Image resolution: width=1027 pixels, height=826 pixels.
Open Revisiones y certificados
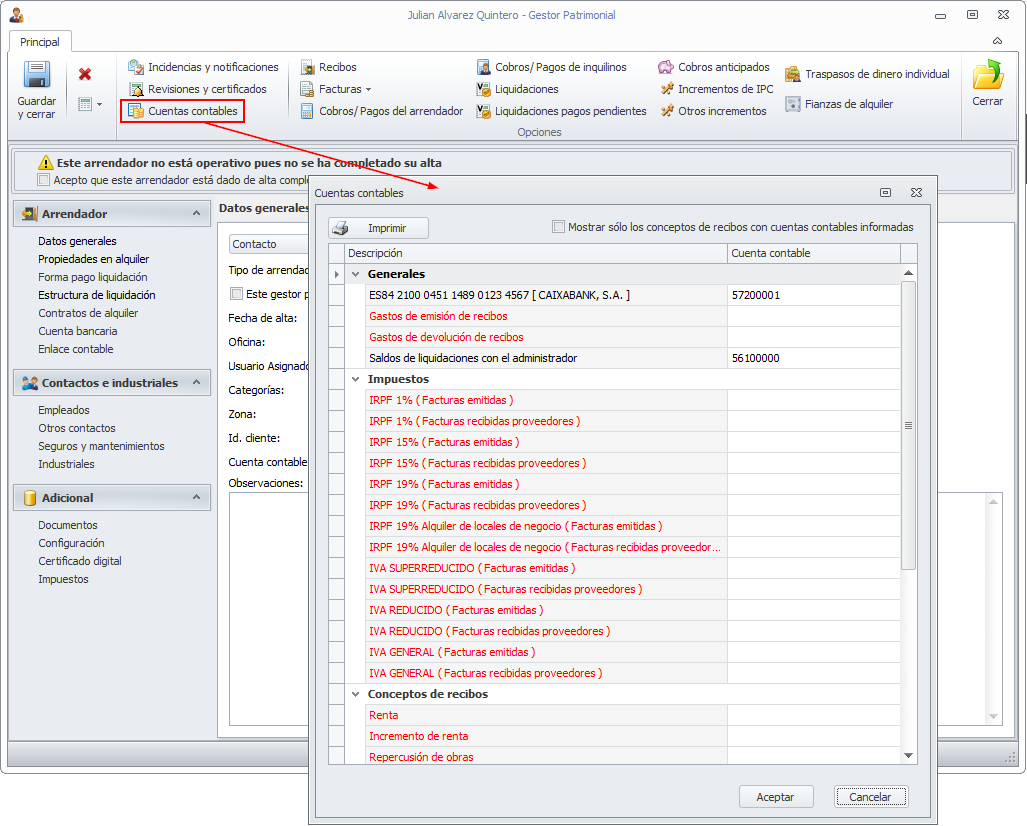coord(198,89)
